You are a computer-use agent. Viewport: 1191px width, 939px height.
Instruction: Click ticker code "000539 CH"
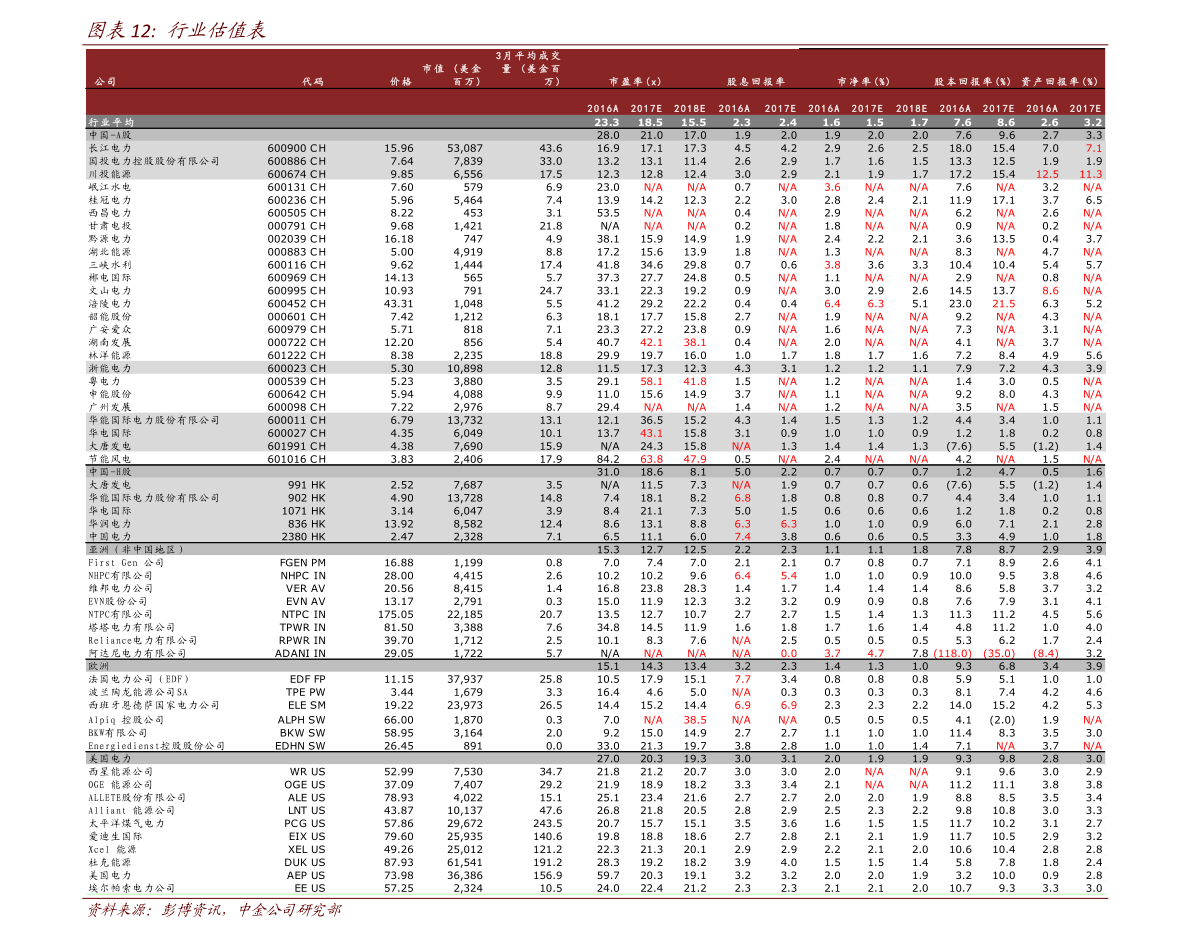[296, 381]
